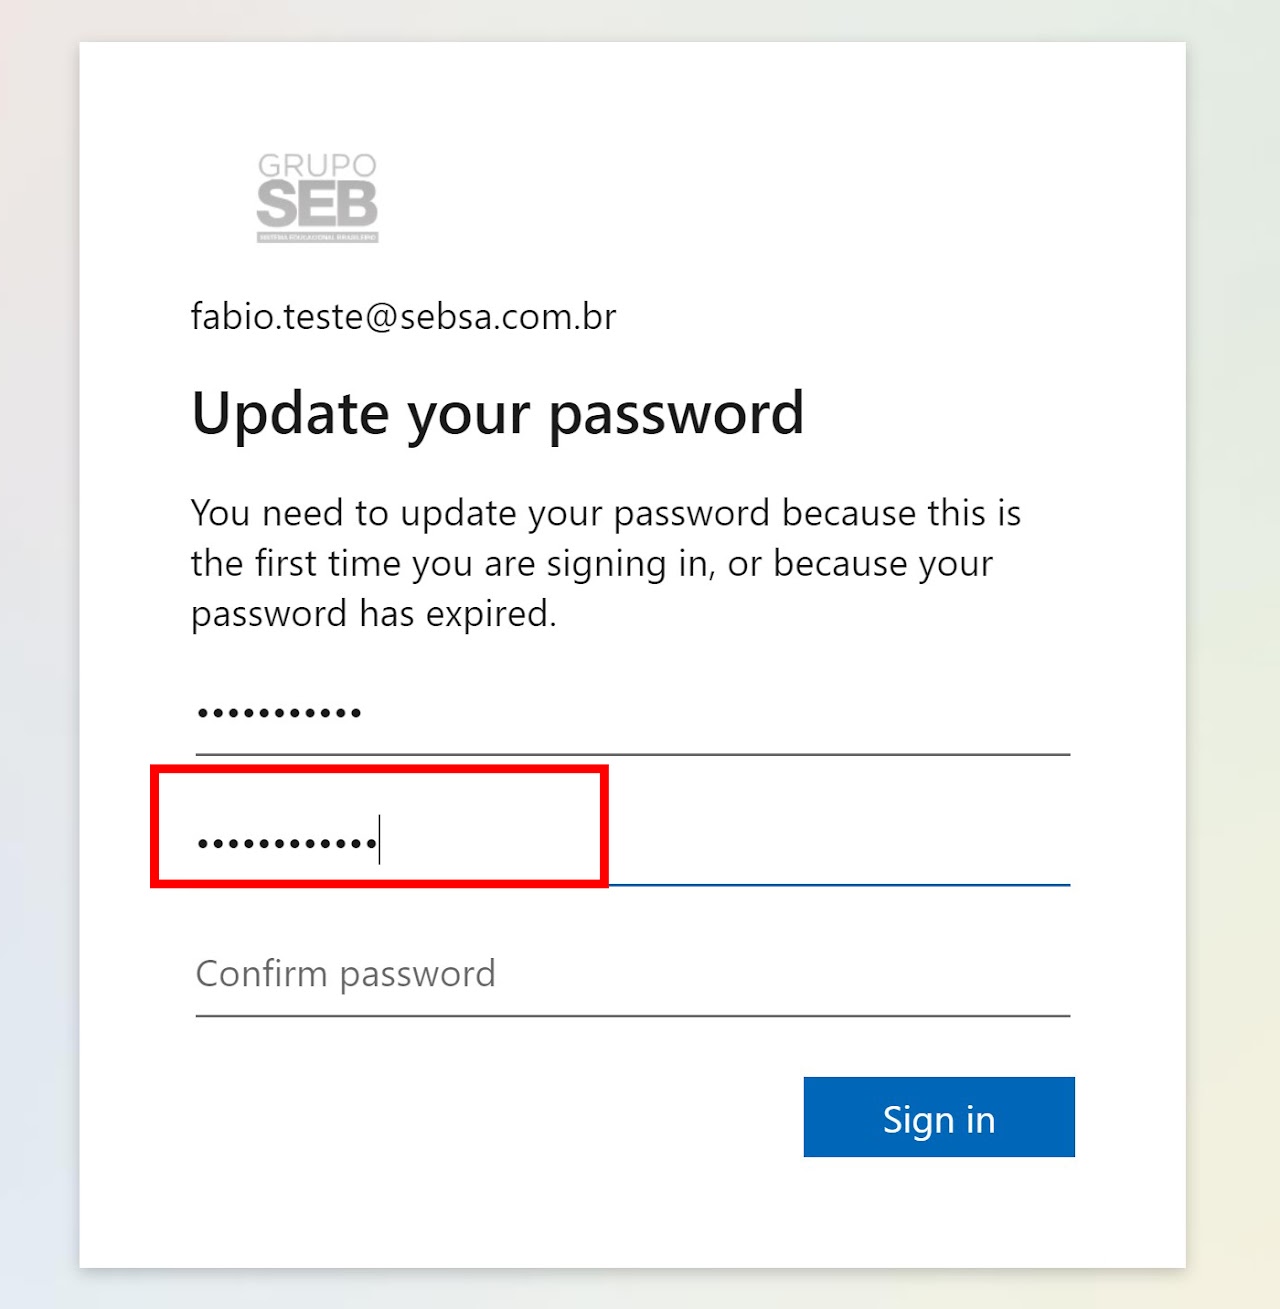Screen dimensions: 1280x1309
Task: Click the "You need to update" description line
Action: [605, 513]
